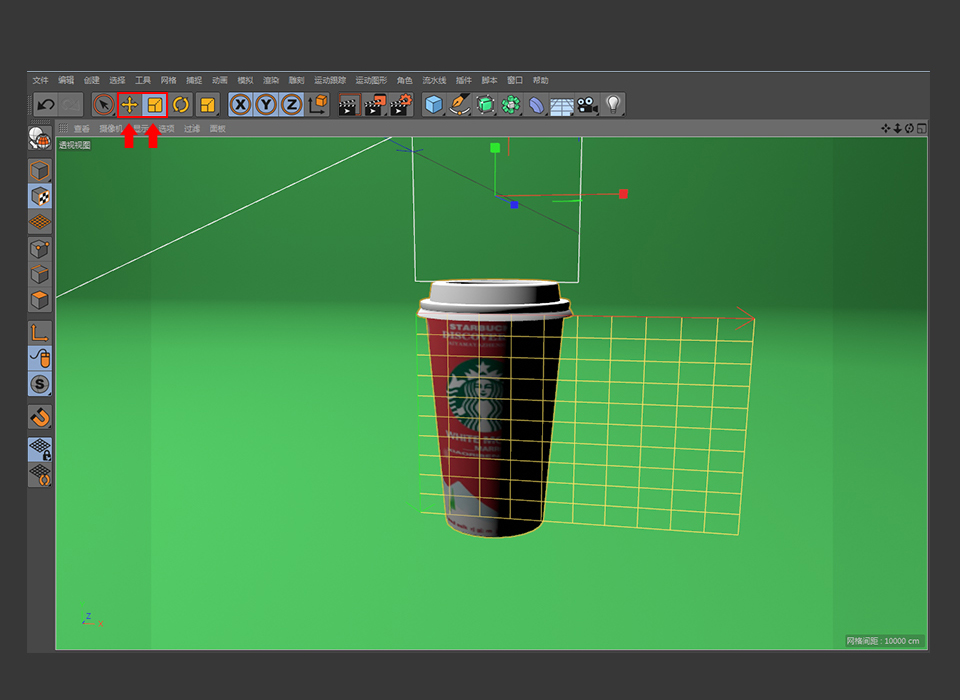This screenshot has width=960, height=700.
Task: Click the red X-axis gizmo handle
Action: (x=623, y=194)
